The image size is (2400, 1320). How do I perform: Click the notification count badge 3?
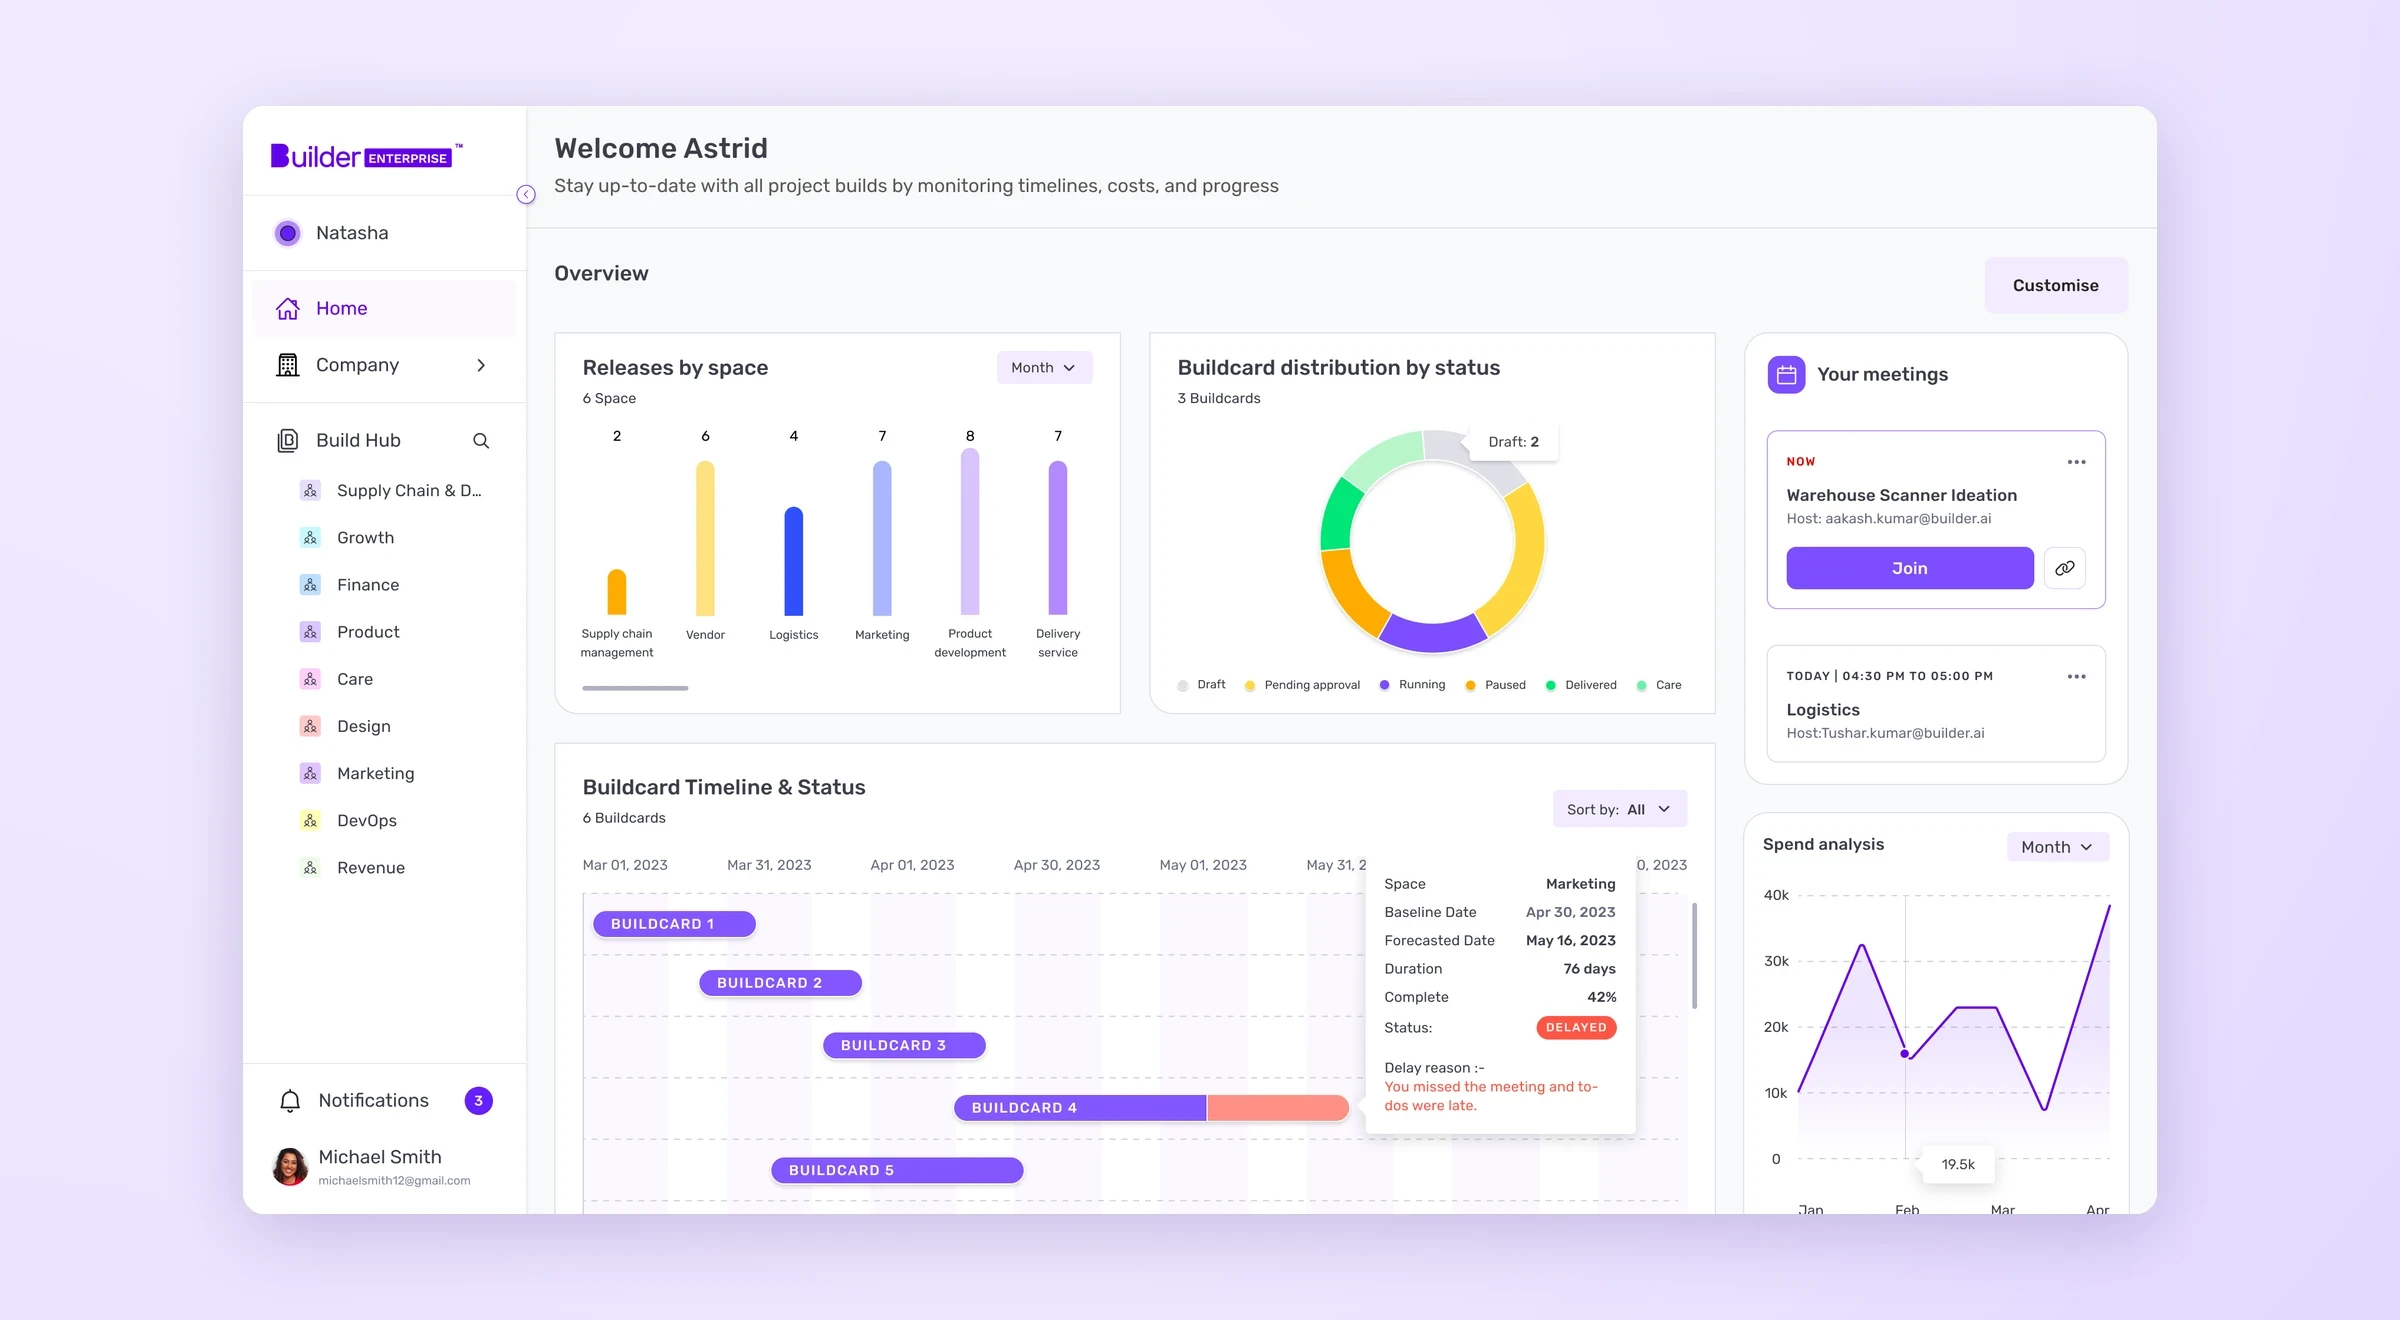tap(478, 1101)
